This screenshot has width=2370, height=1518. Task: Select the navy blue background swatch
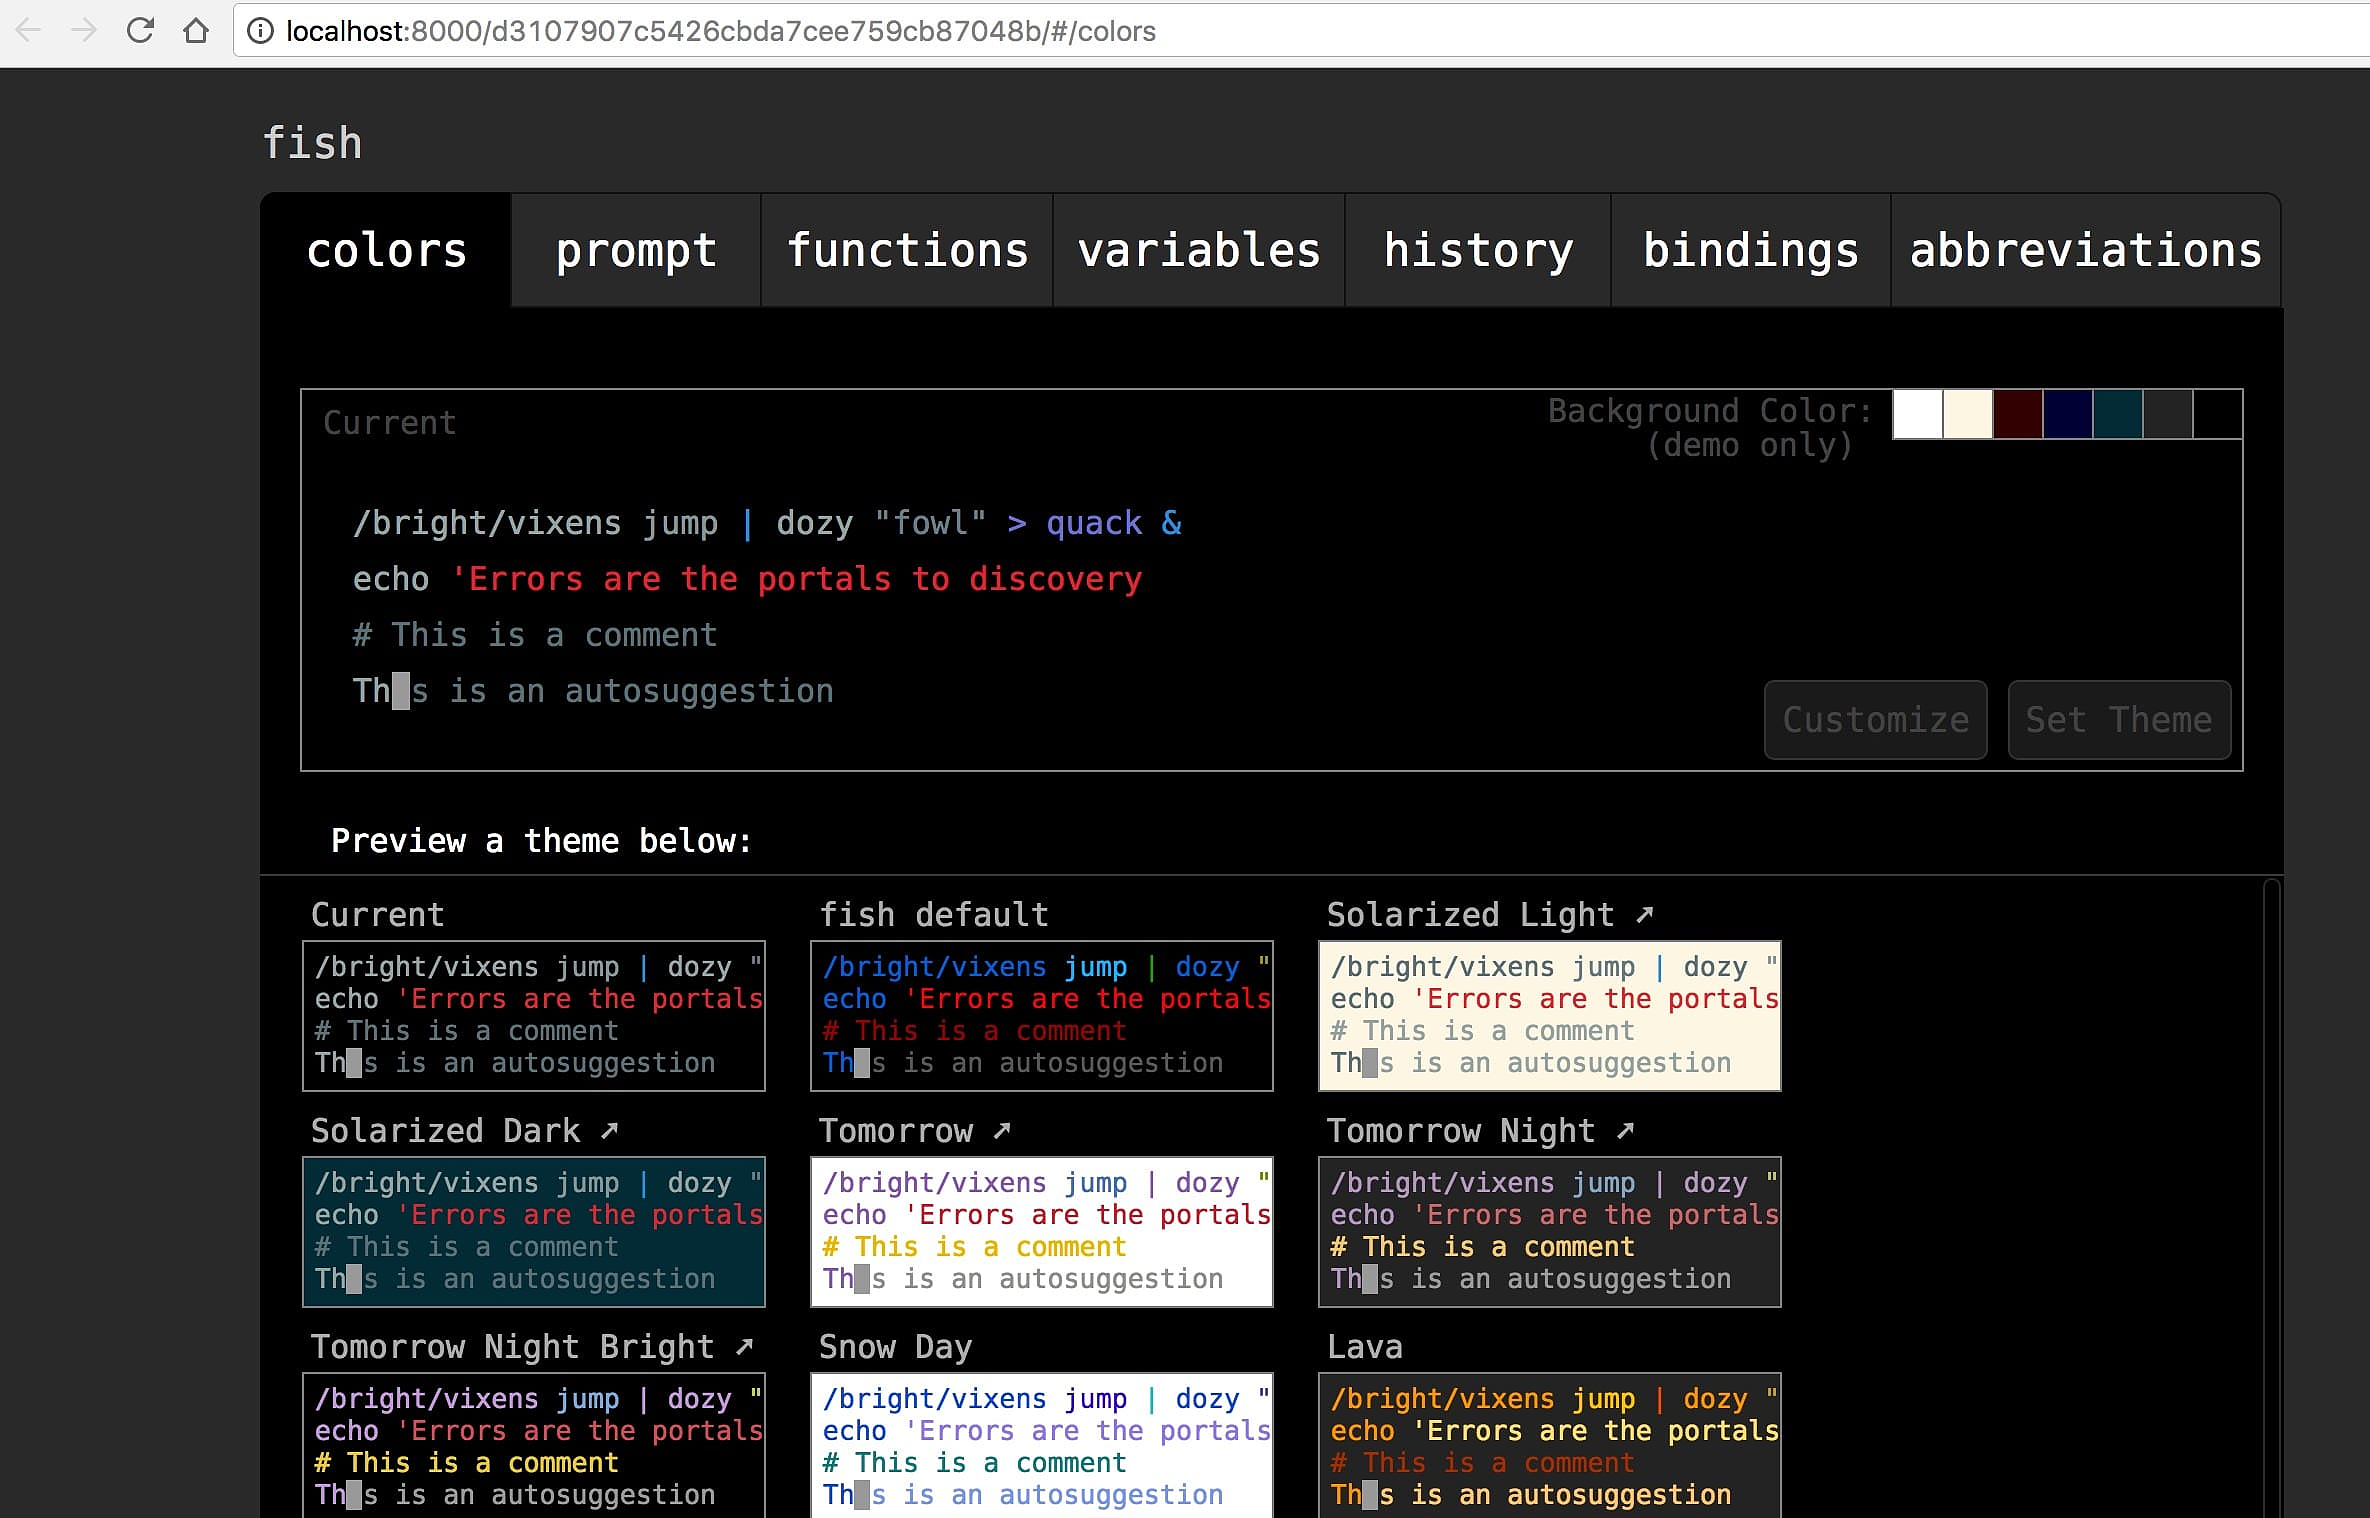(x=2067, y=414)
